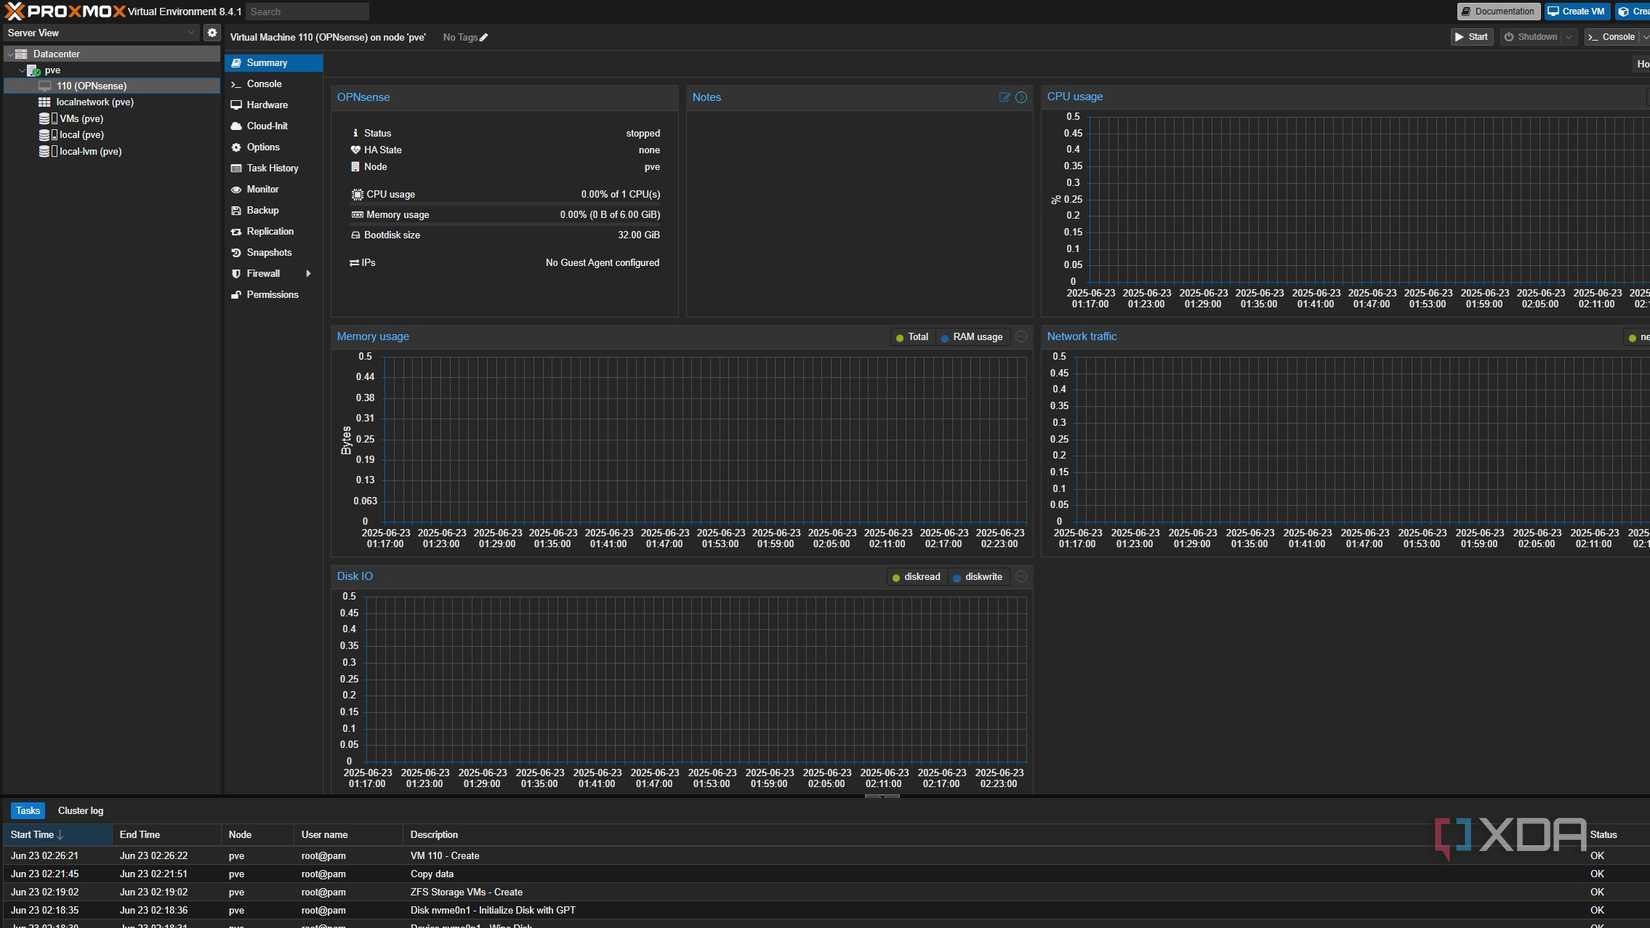Toggle diskread legend series
1650x928 pixels.
[x=916, y=577]
